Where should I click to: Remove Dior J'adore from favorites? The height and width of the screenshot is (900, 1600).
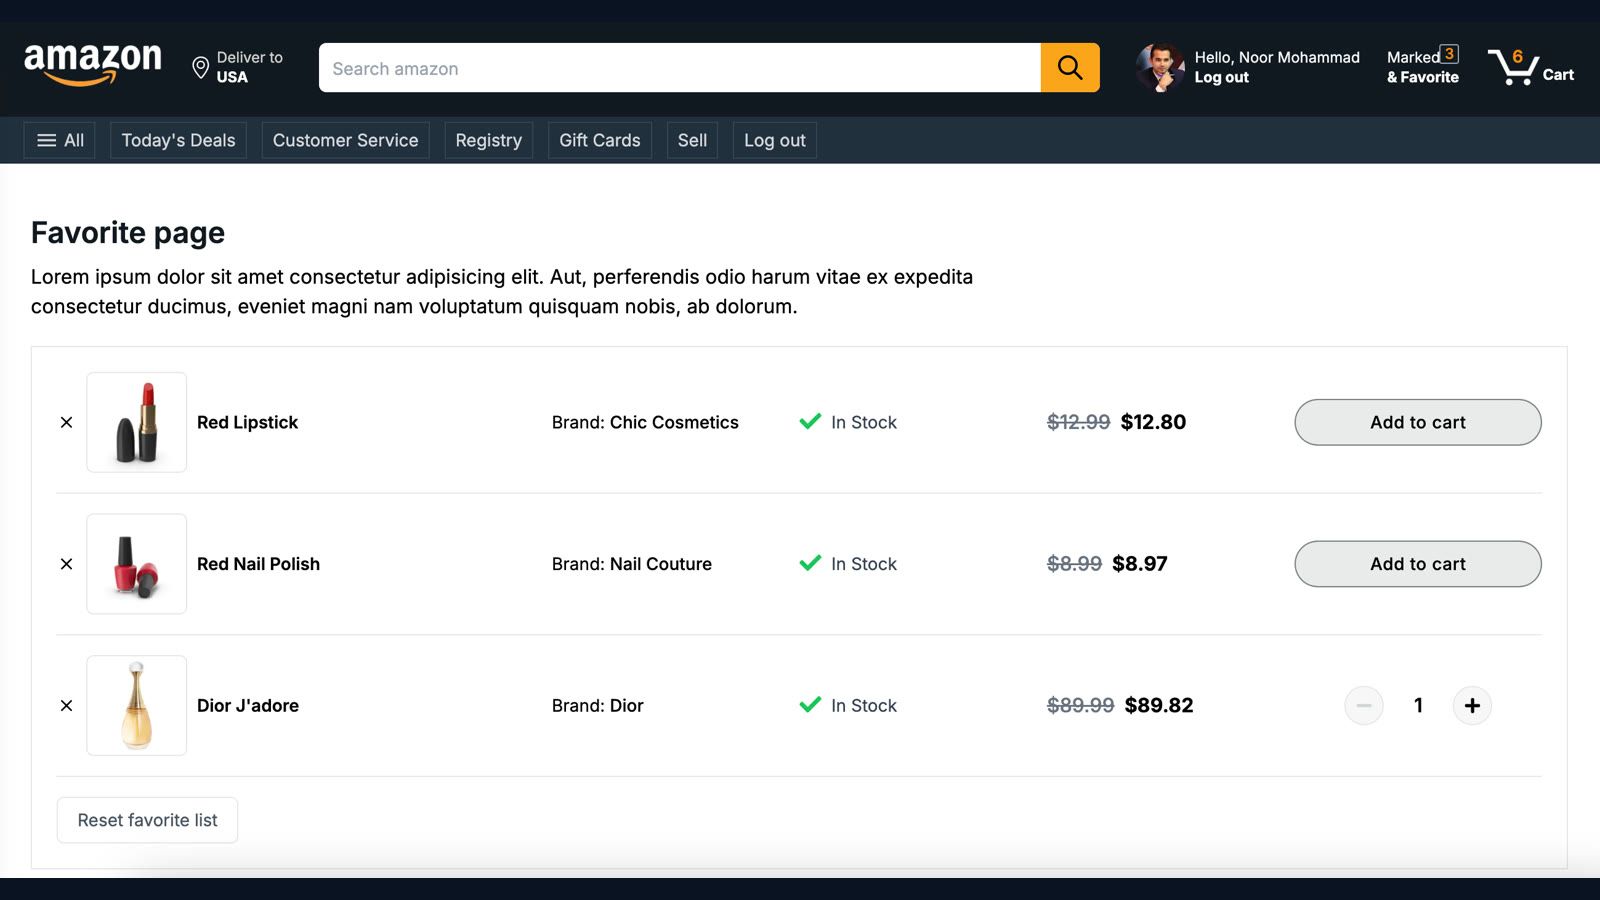[66, 706]
